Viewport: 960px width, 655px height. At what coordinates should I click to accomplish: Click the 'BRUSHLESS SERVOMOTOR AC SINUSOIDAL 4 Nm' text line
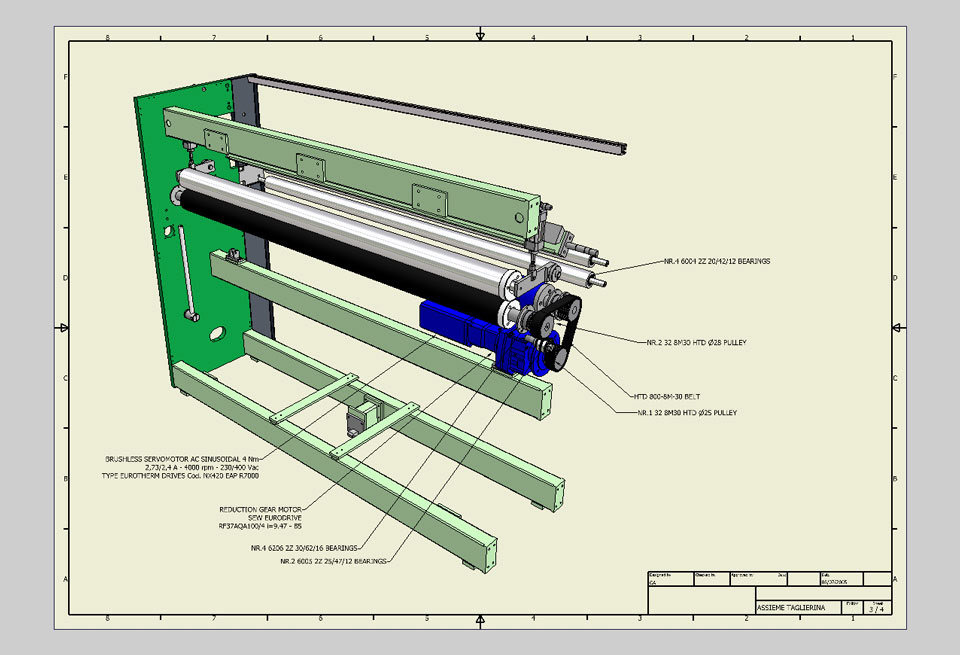point(182,459)
